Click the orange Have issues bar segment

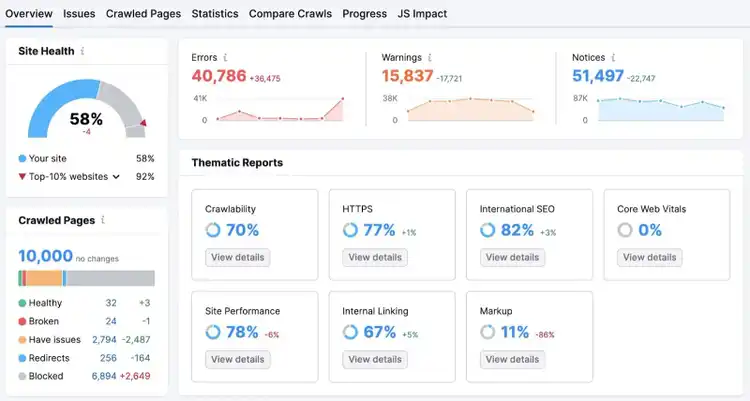pyautogui.click(x=44, y=278)
